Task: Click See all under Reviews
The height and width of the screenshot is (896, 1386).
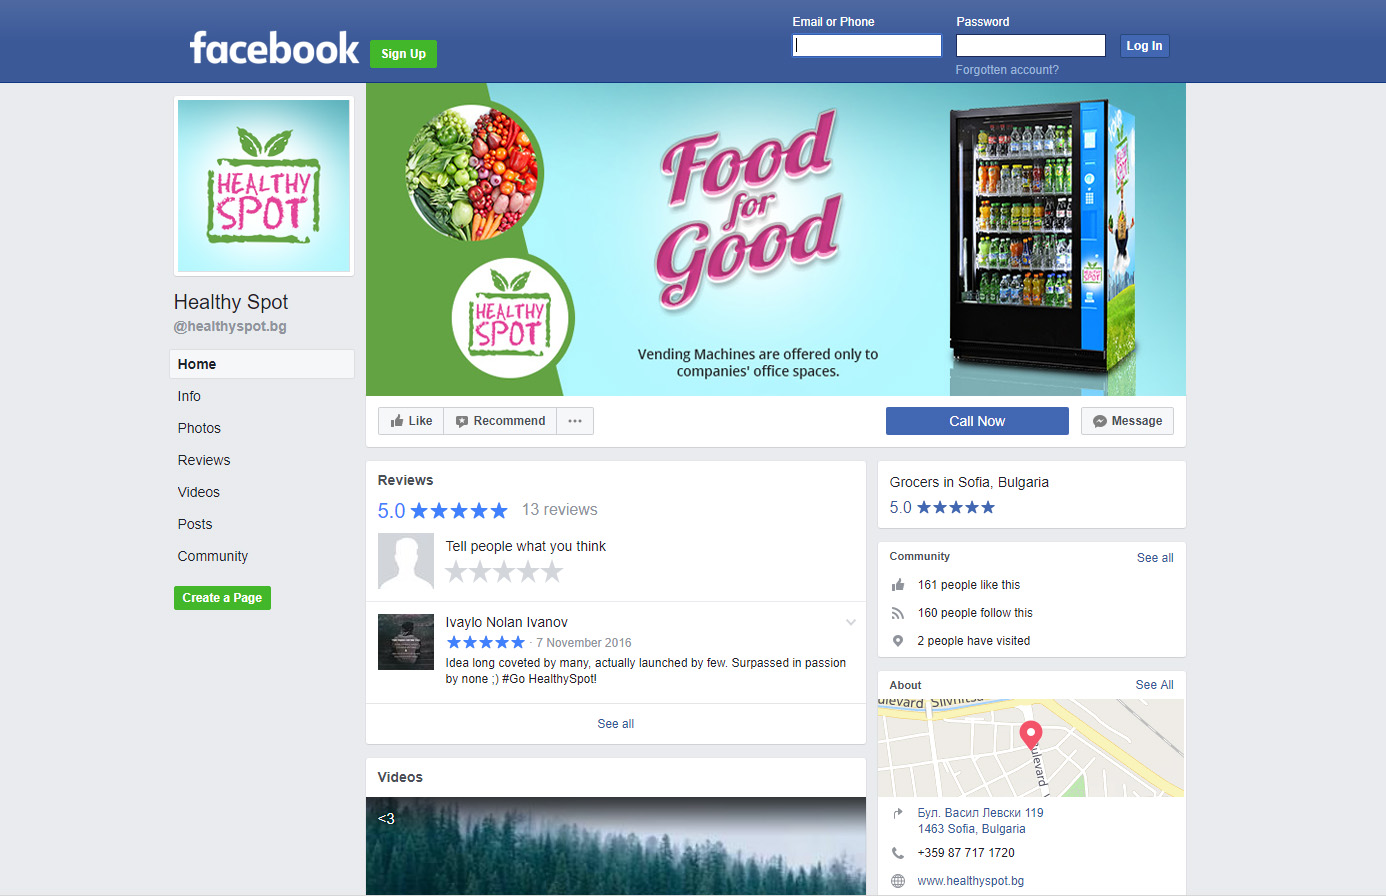Action: click(616, 724)
